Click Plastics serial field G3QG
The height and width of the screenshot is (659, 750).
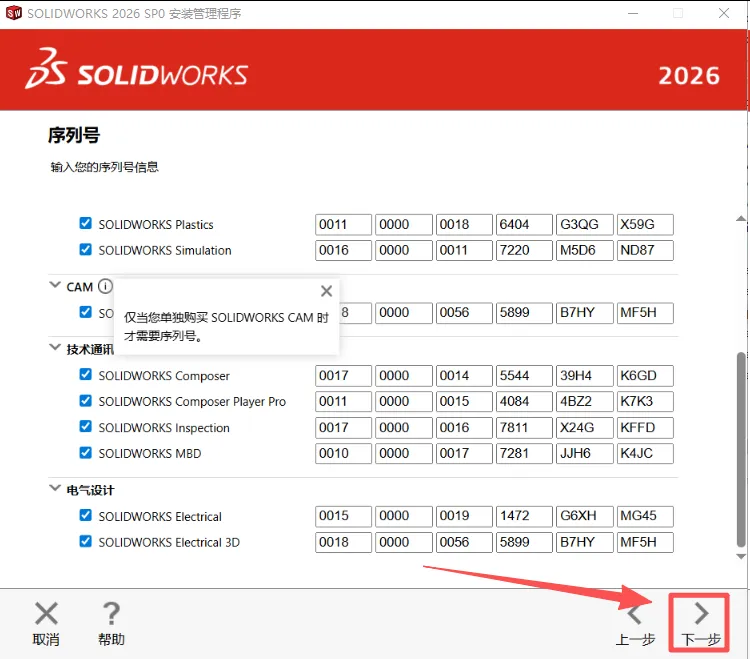pos(585,224)
